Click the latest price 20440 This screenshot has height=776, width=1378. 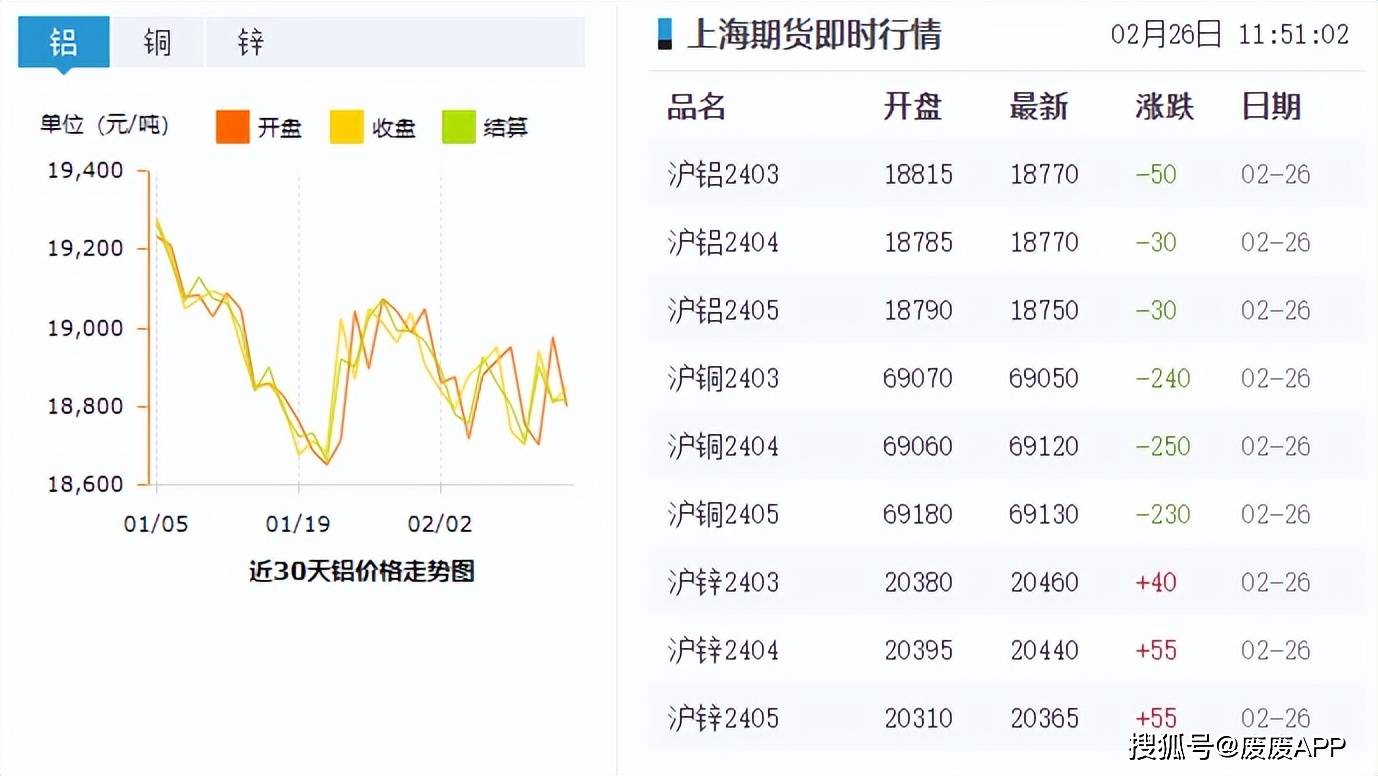tap(1044, 651)
